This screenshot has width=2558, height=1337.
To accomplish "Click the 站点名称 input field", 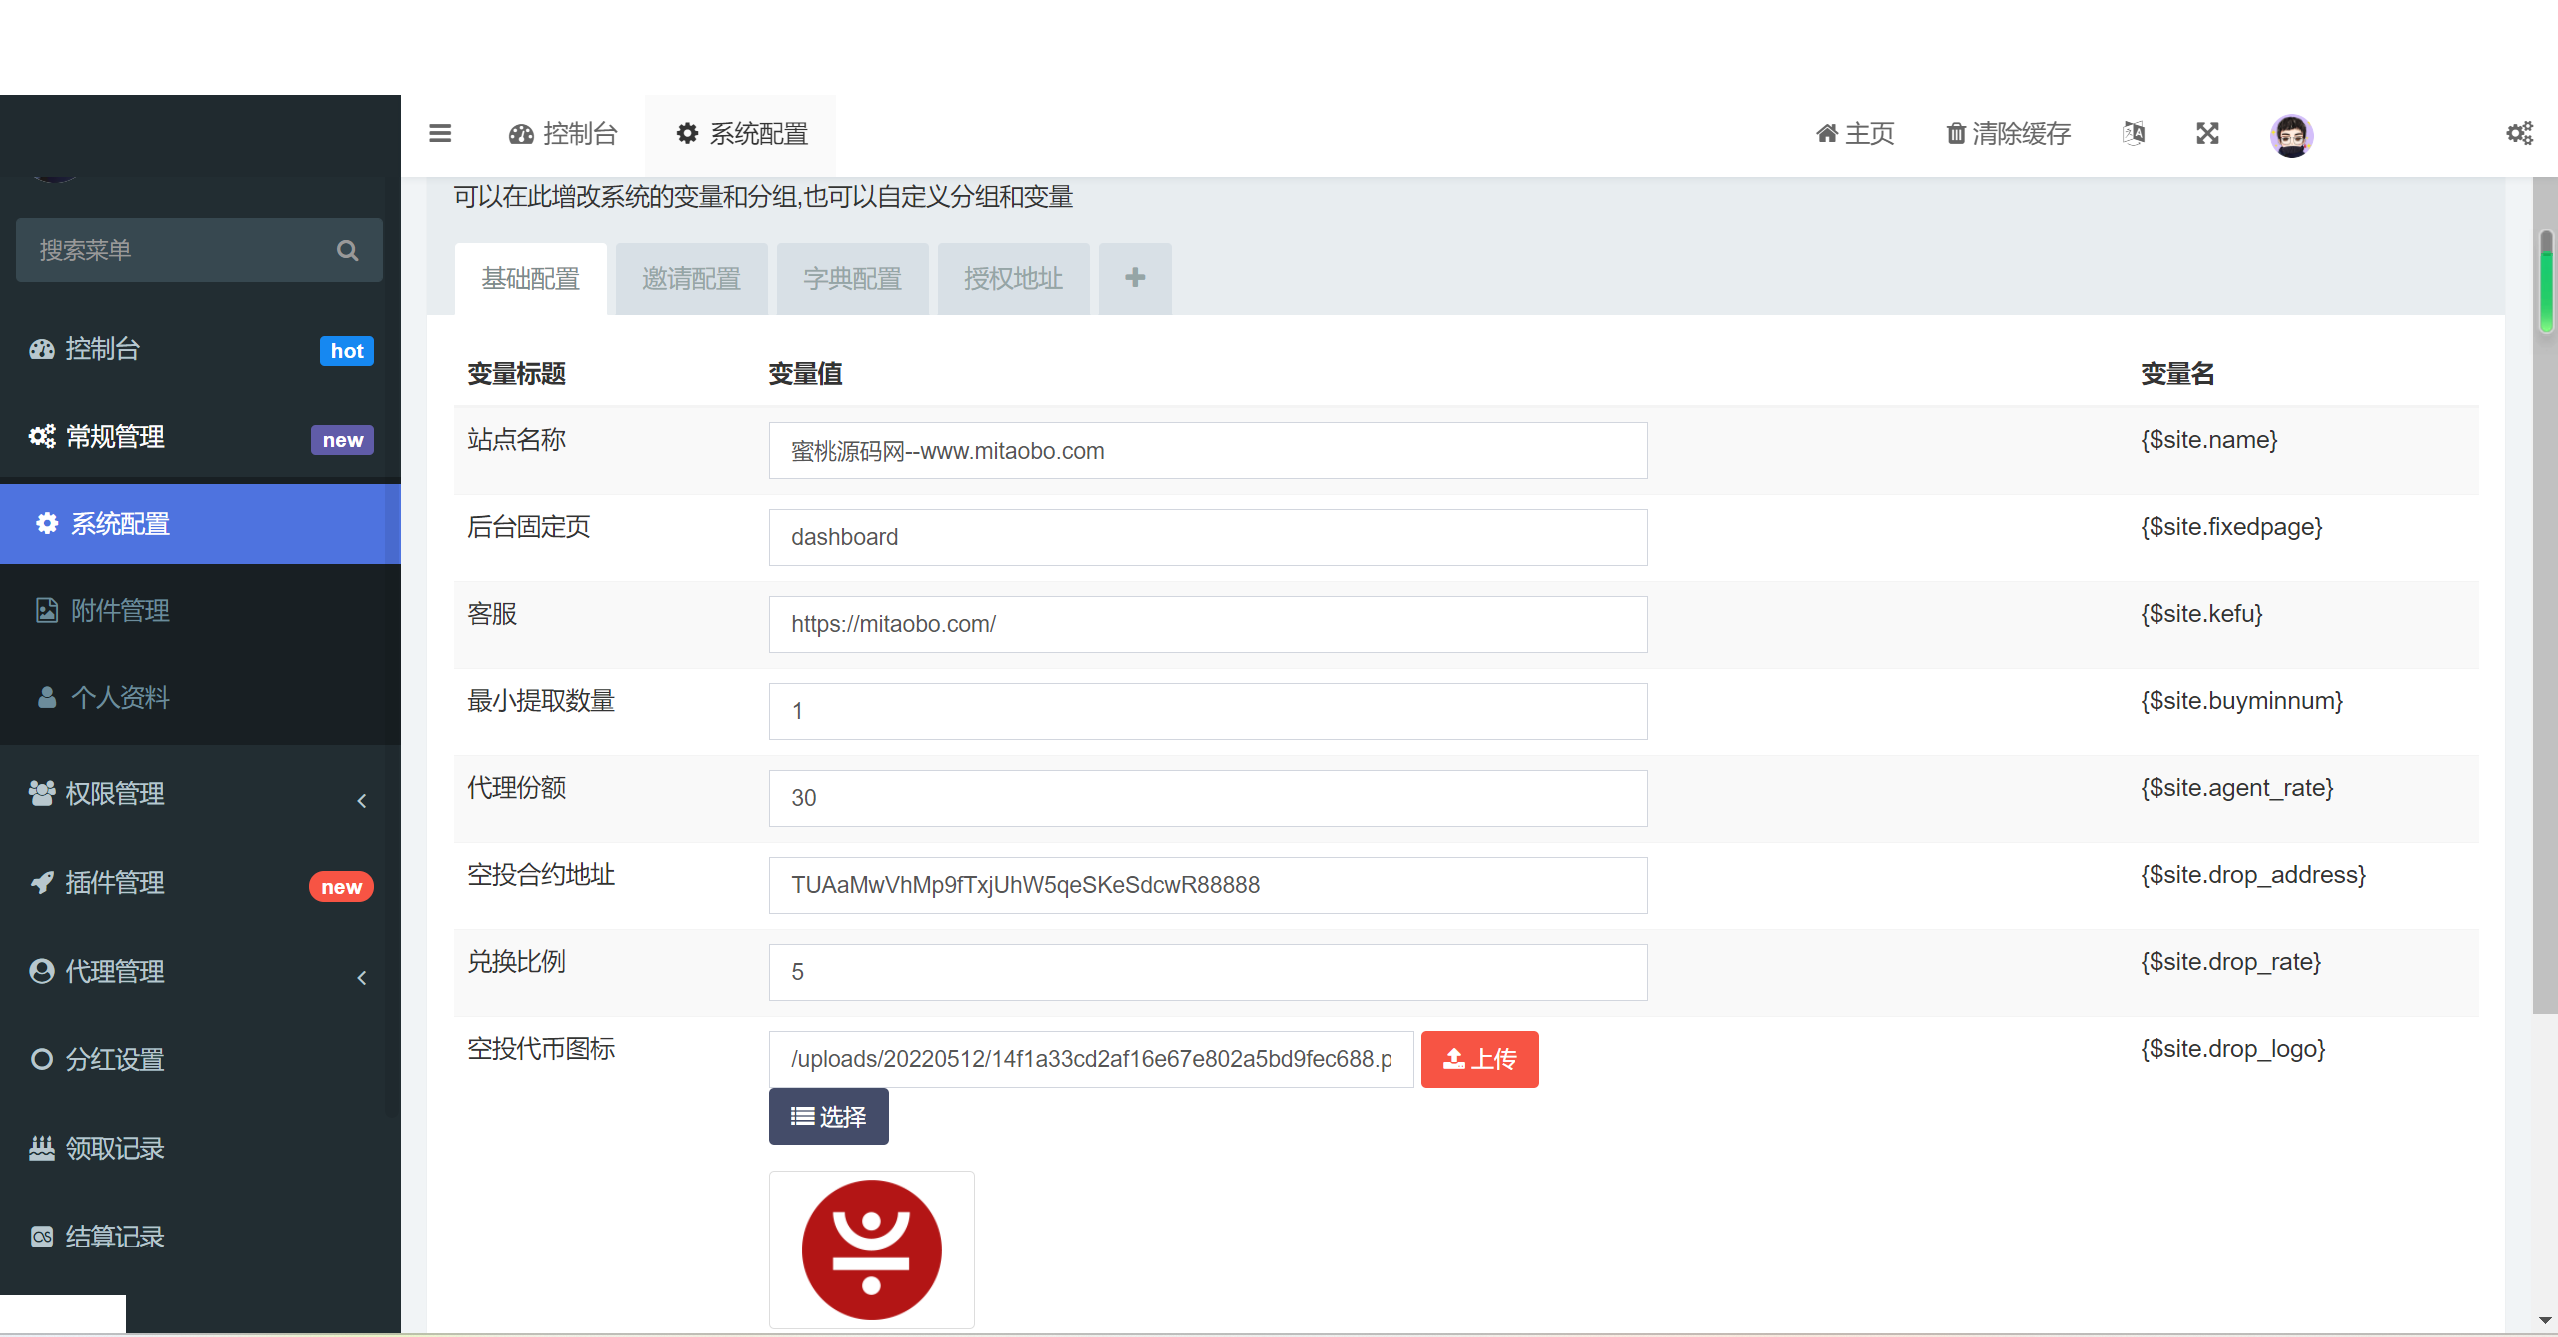I will click(1208, 450).
